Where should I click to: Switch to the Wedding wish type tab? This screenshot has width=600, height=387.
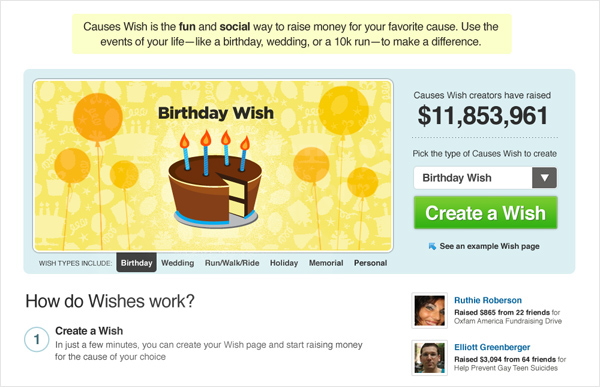coord(178,263)
